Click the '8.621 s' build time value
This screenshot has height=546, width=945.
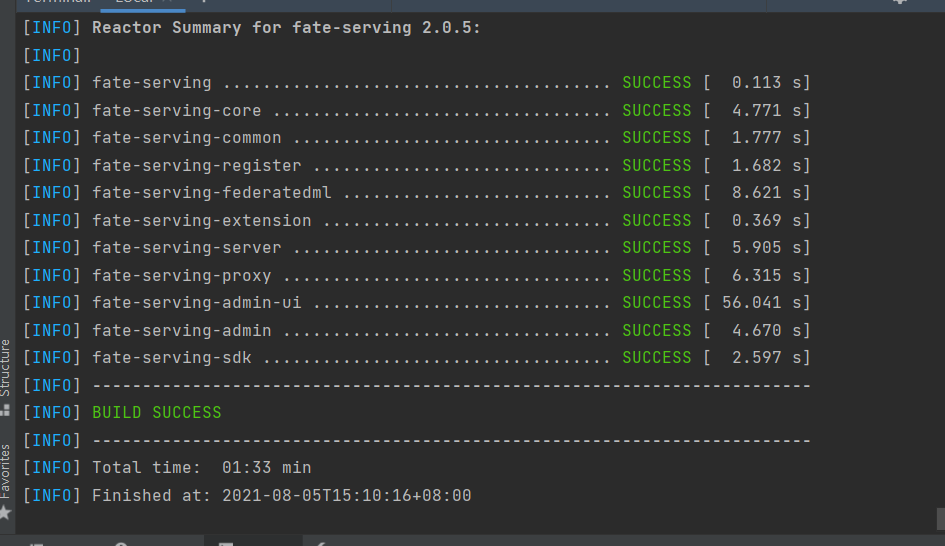click(x=767, y=193)
